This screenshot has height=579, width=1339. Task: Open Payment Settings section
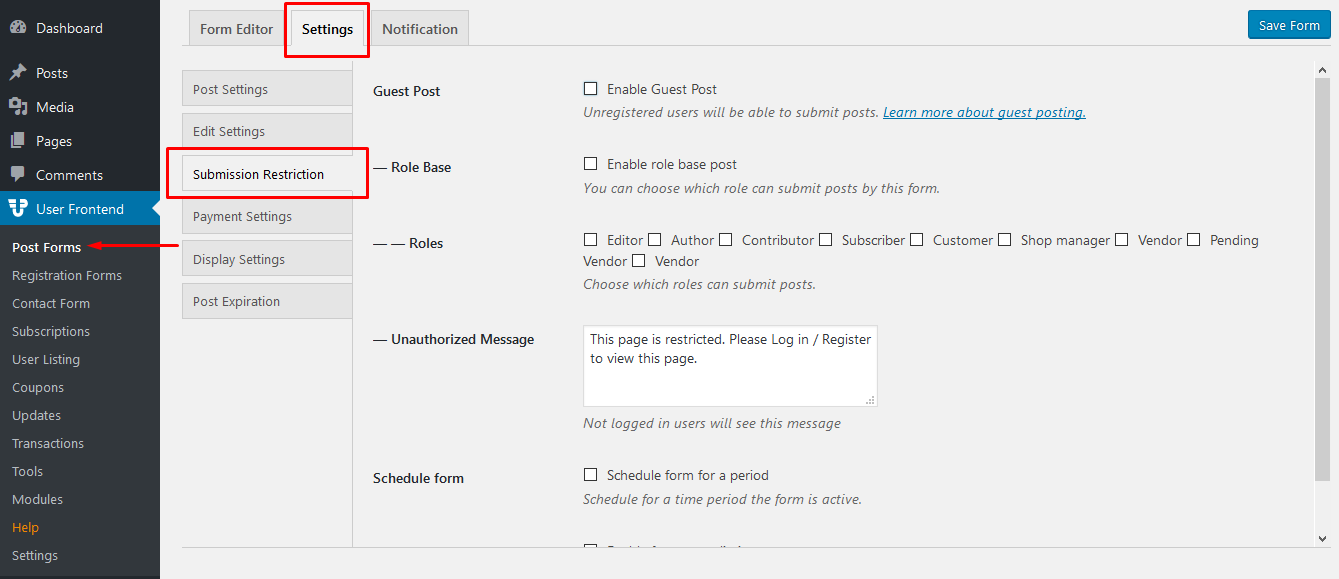[x=267, y=217]
